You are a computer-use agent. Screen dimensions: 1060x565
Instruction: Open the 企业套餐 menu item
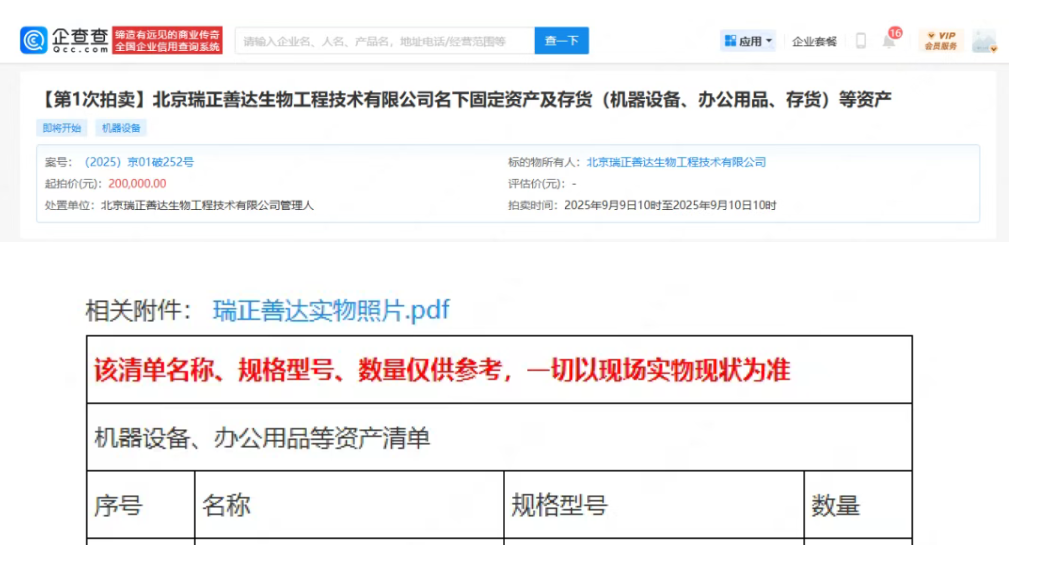pyautogui.click(x=814, y=41)
